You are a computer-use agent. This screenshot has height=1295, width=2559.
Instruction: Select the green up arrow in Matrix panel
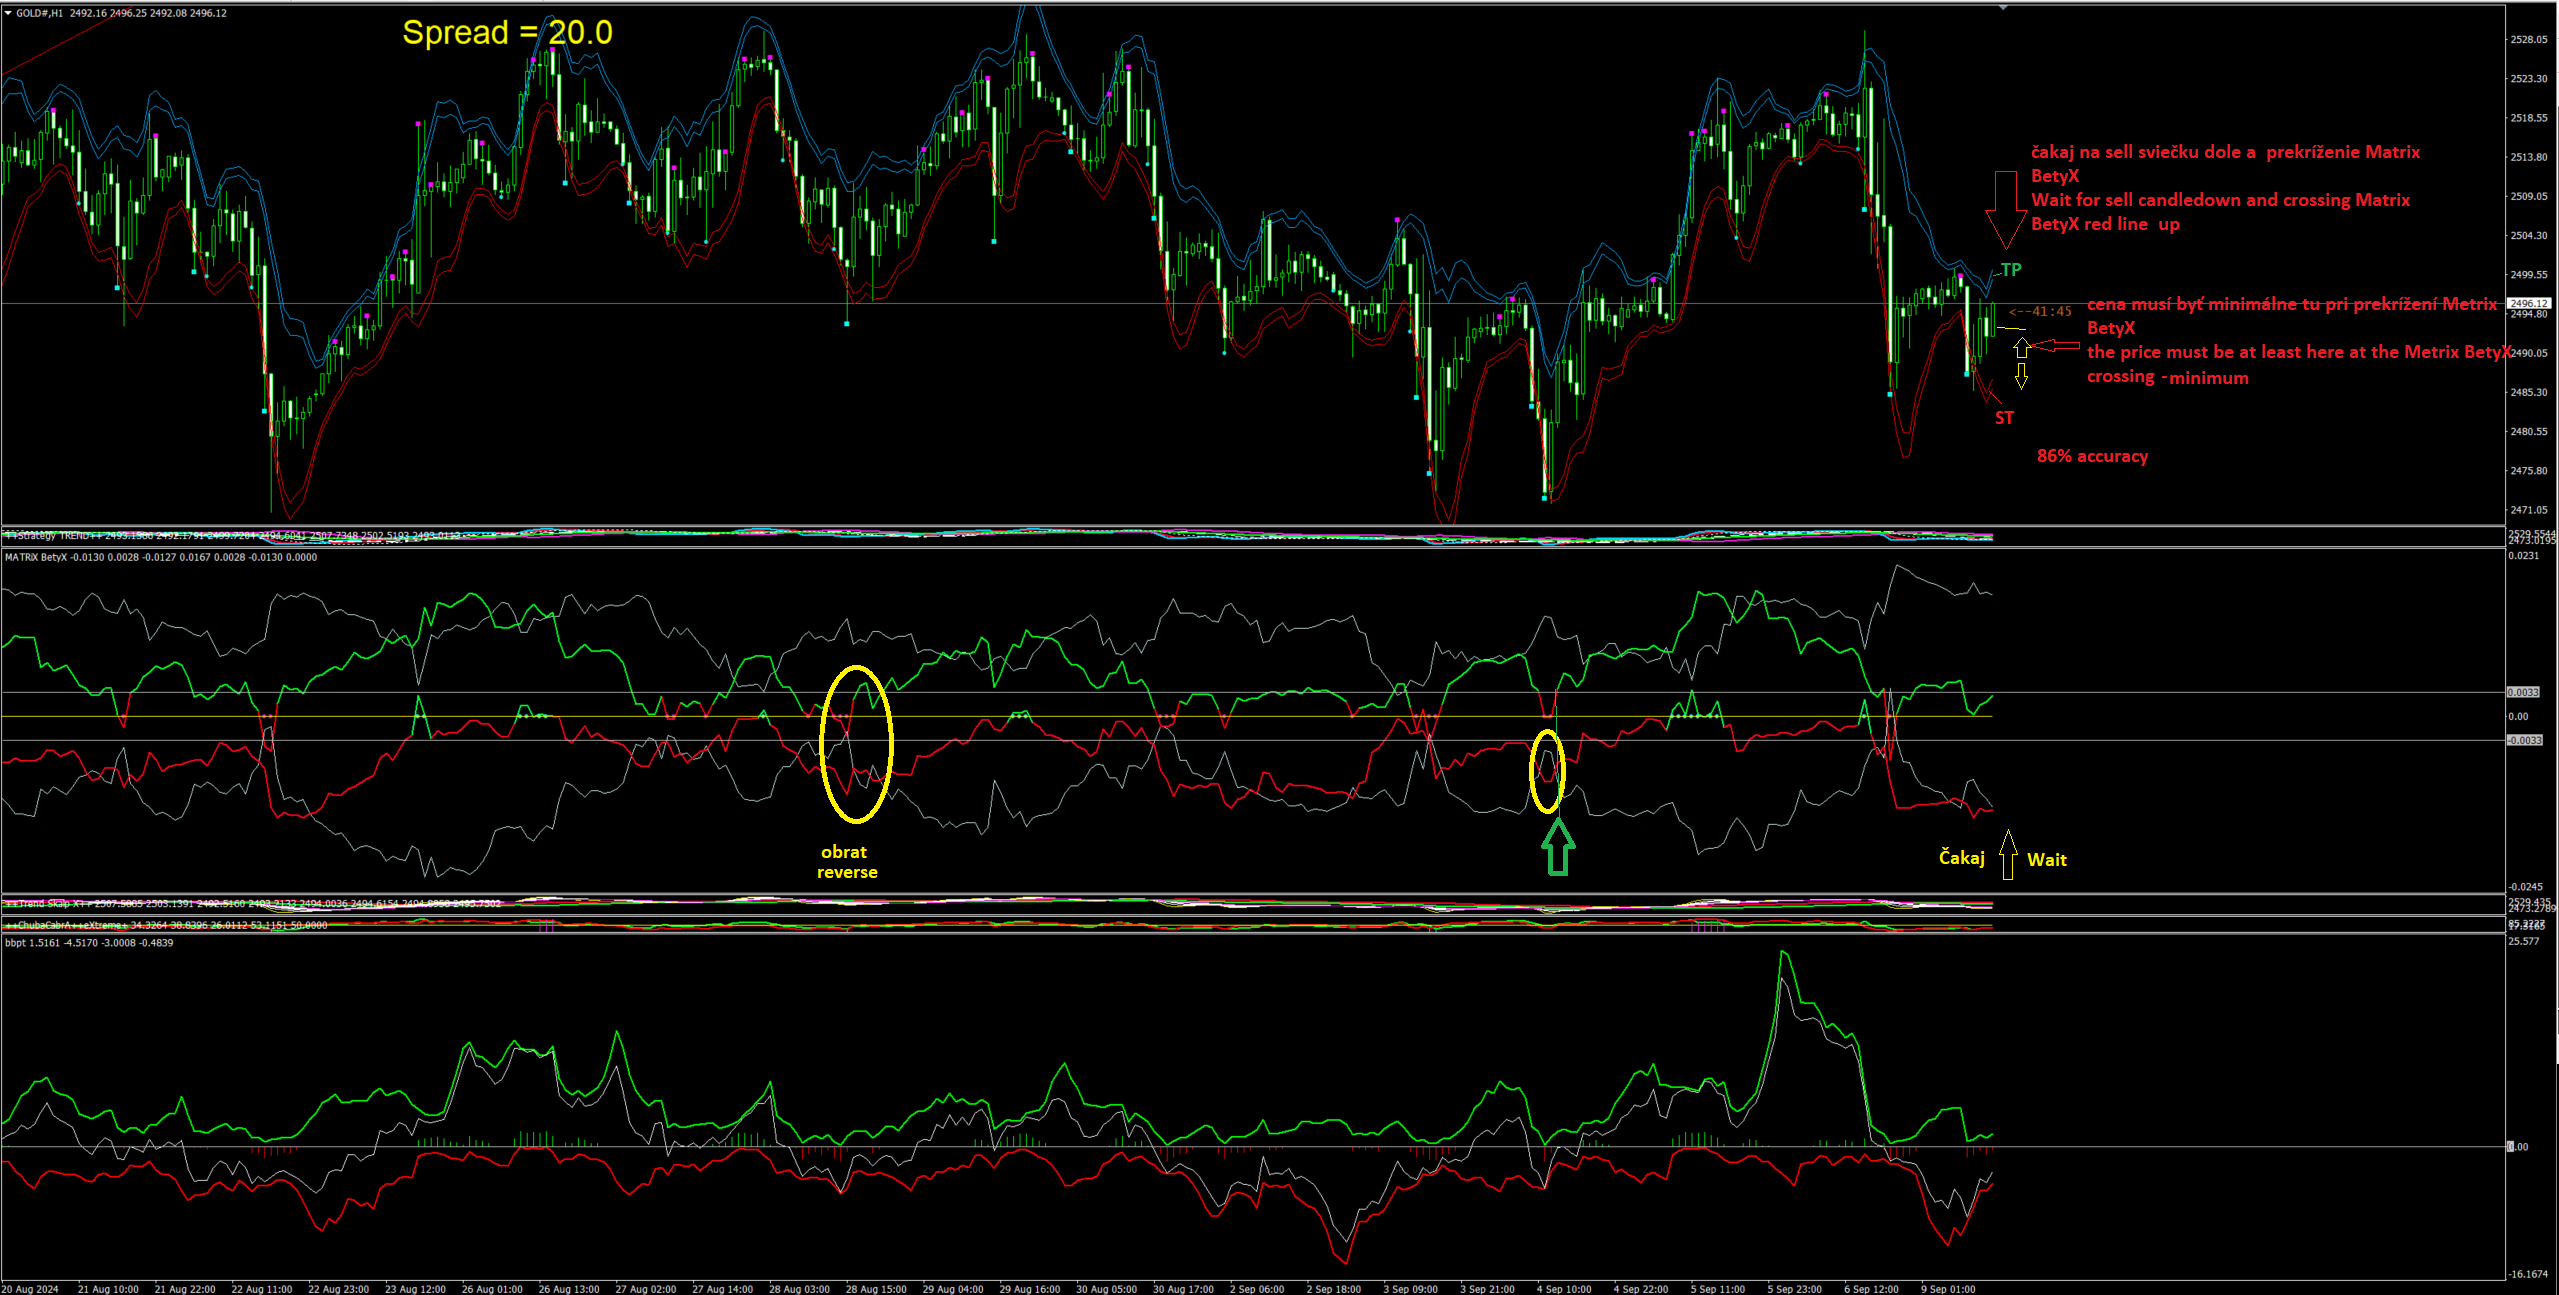(x=1557, y=847)
